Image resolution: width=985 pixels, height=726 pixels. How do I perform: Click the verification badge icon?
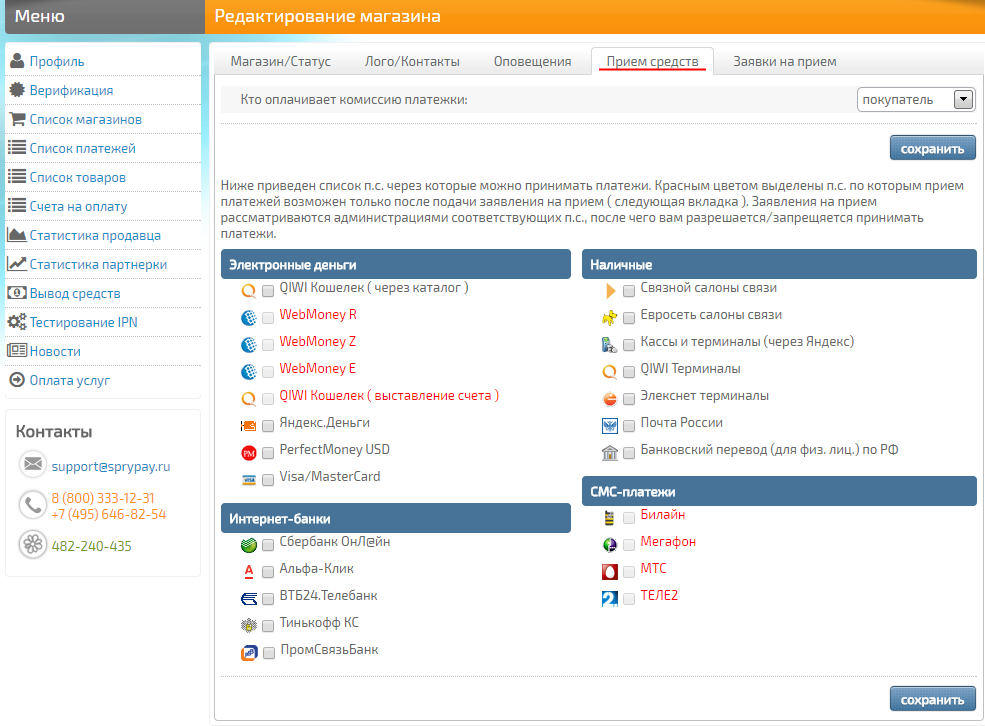point(17,90)
